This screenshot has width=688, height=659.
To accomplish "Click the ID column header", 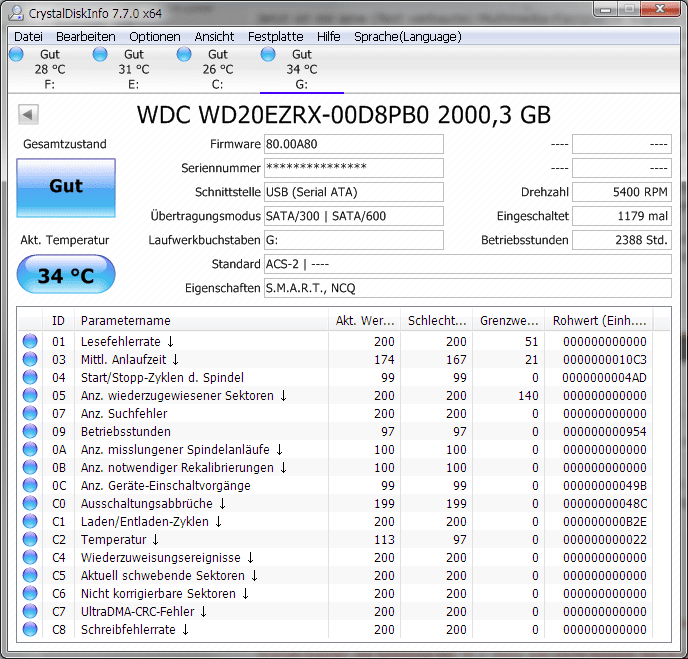I will [x=58, y=321].
